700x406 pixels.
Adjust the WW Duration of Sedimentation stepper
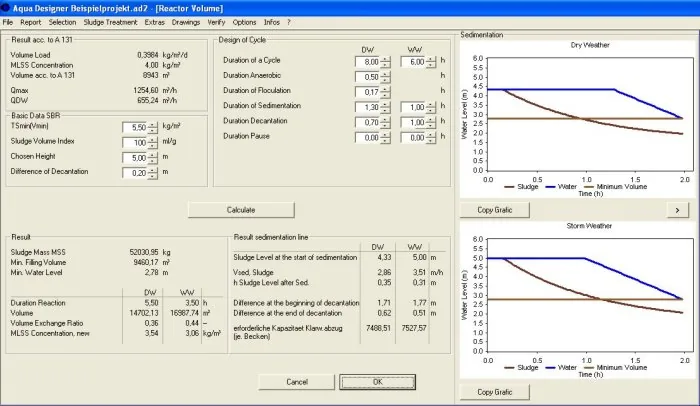point(431,108)
